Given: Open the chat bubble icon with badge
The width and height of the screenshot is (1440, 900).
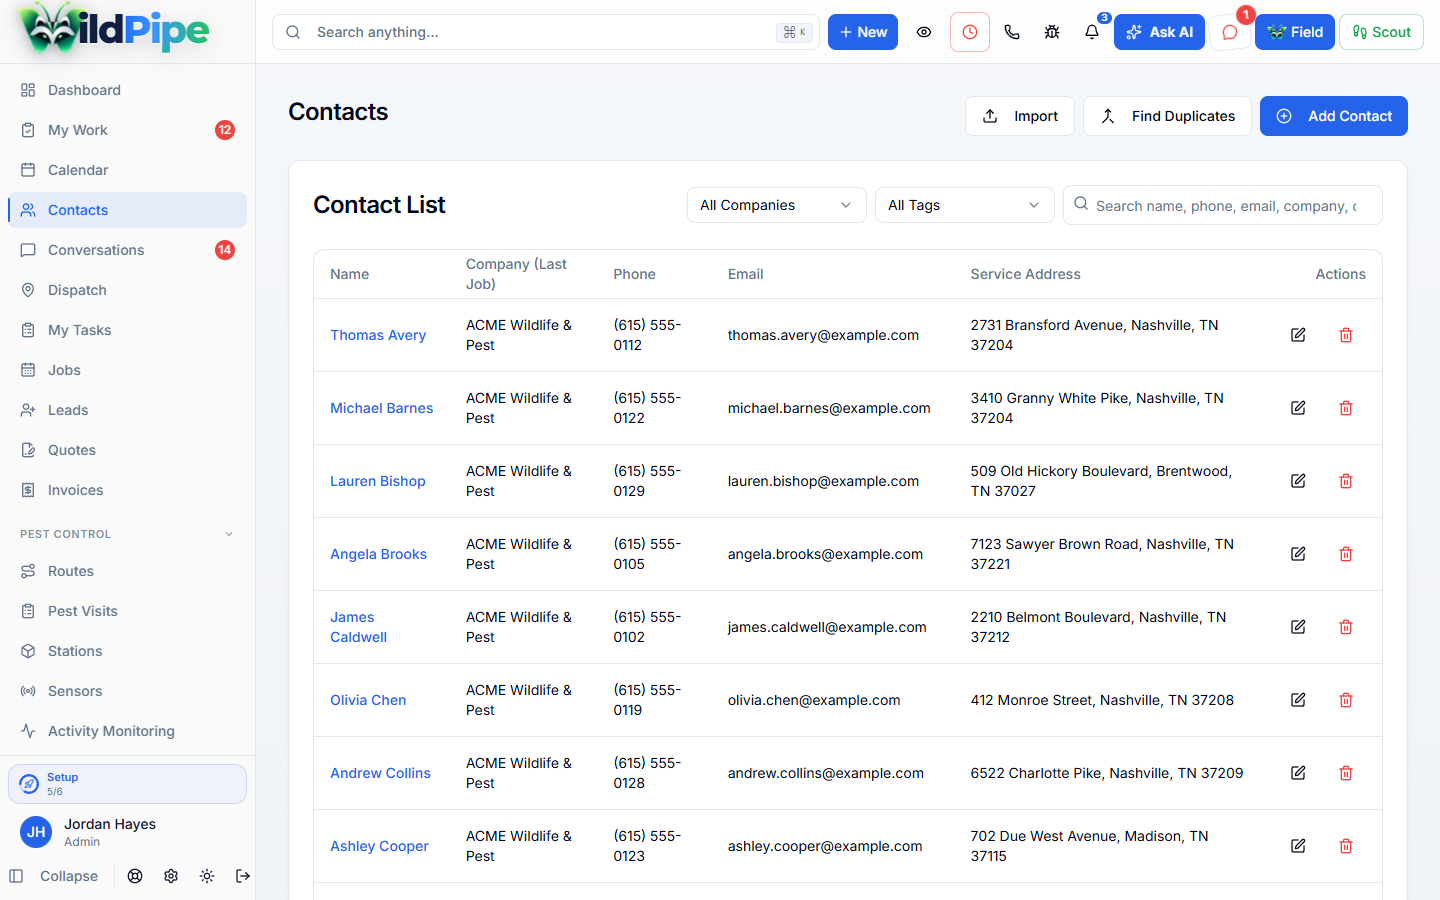Looking at the screenshot, I should [1230, 32].
